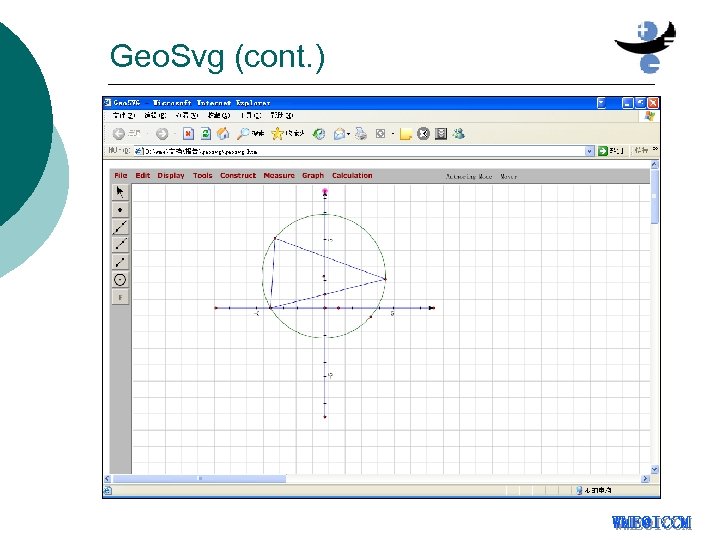Open GeoSvg File menu

coord(121,175)
